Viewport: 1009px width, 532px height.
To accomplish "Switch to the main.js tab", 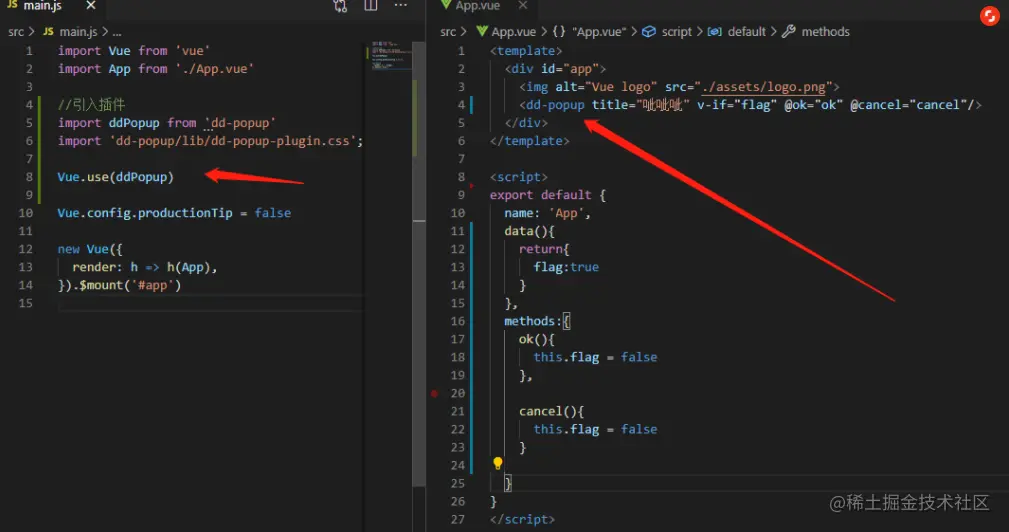I will tap(42, 5).
